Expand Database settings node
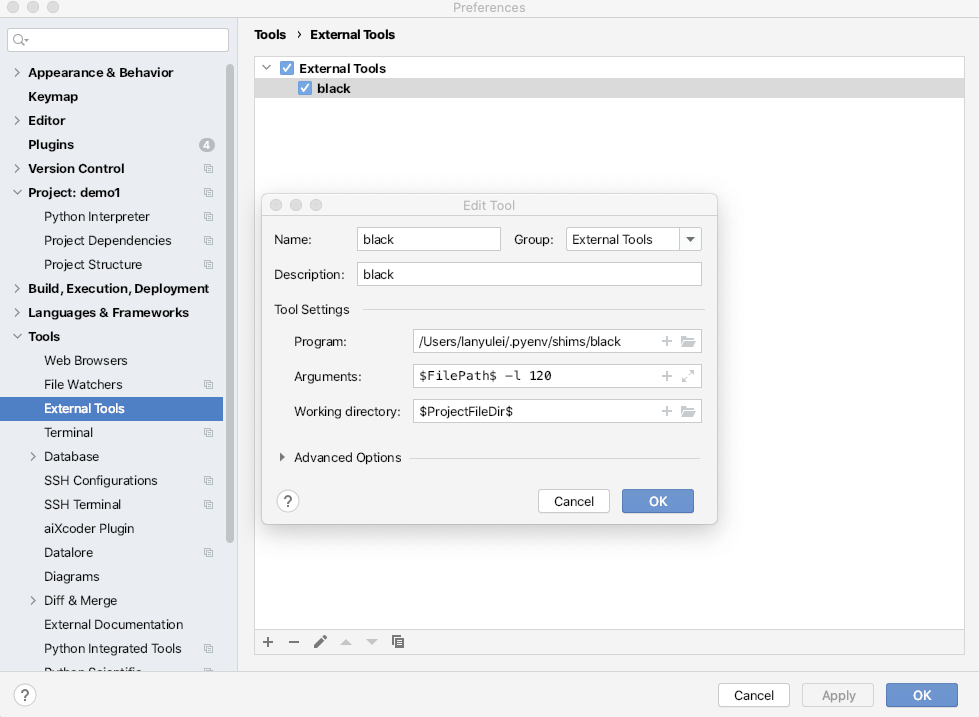Screen dimensions: 979x717 tap(33, 457)
